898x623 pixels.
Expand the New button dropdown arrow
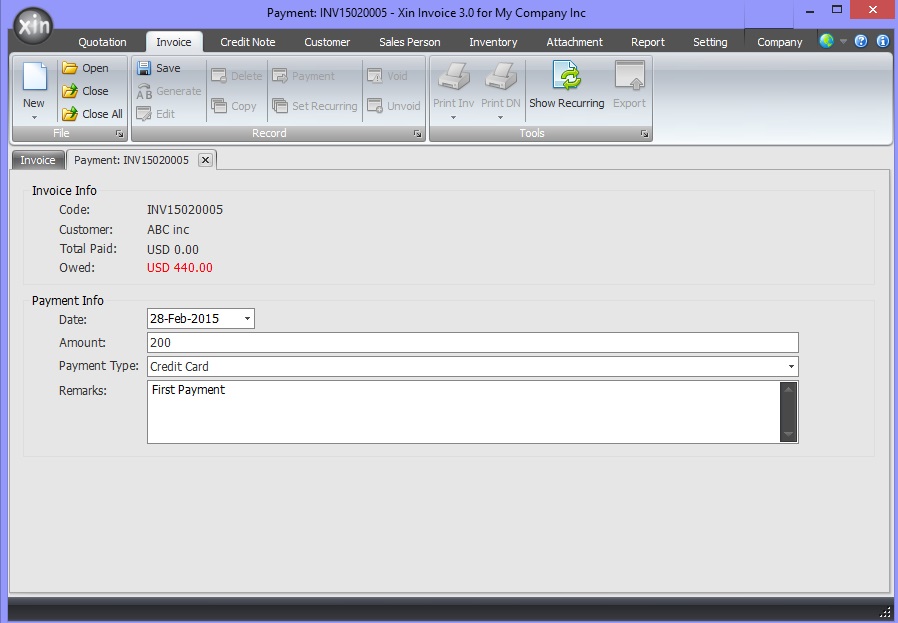[x=34, y=118]
